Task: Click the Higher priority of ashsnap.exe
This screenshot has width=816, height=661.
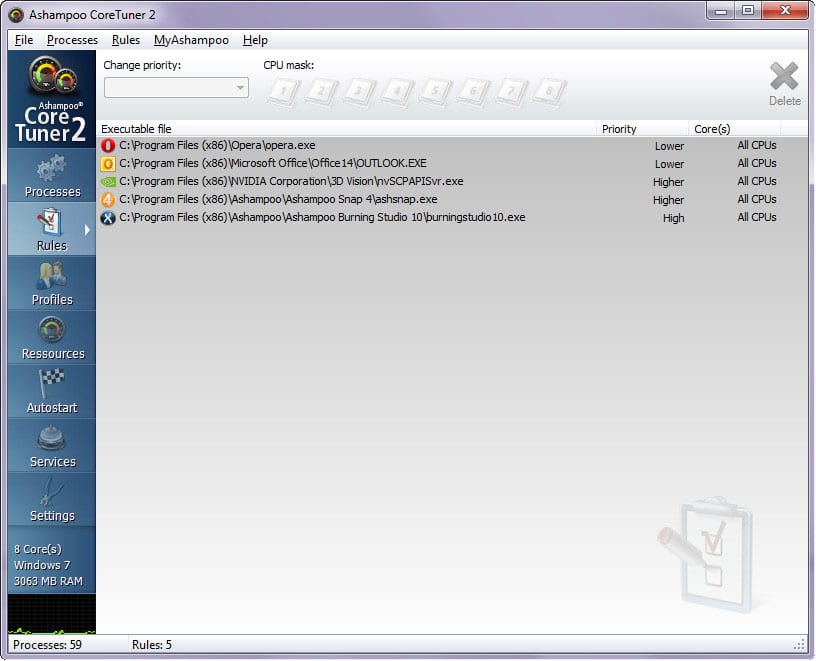Action: click(669, 200)
